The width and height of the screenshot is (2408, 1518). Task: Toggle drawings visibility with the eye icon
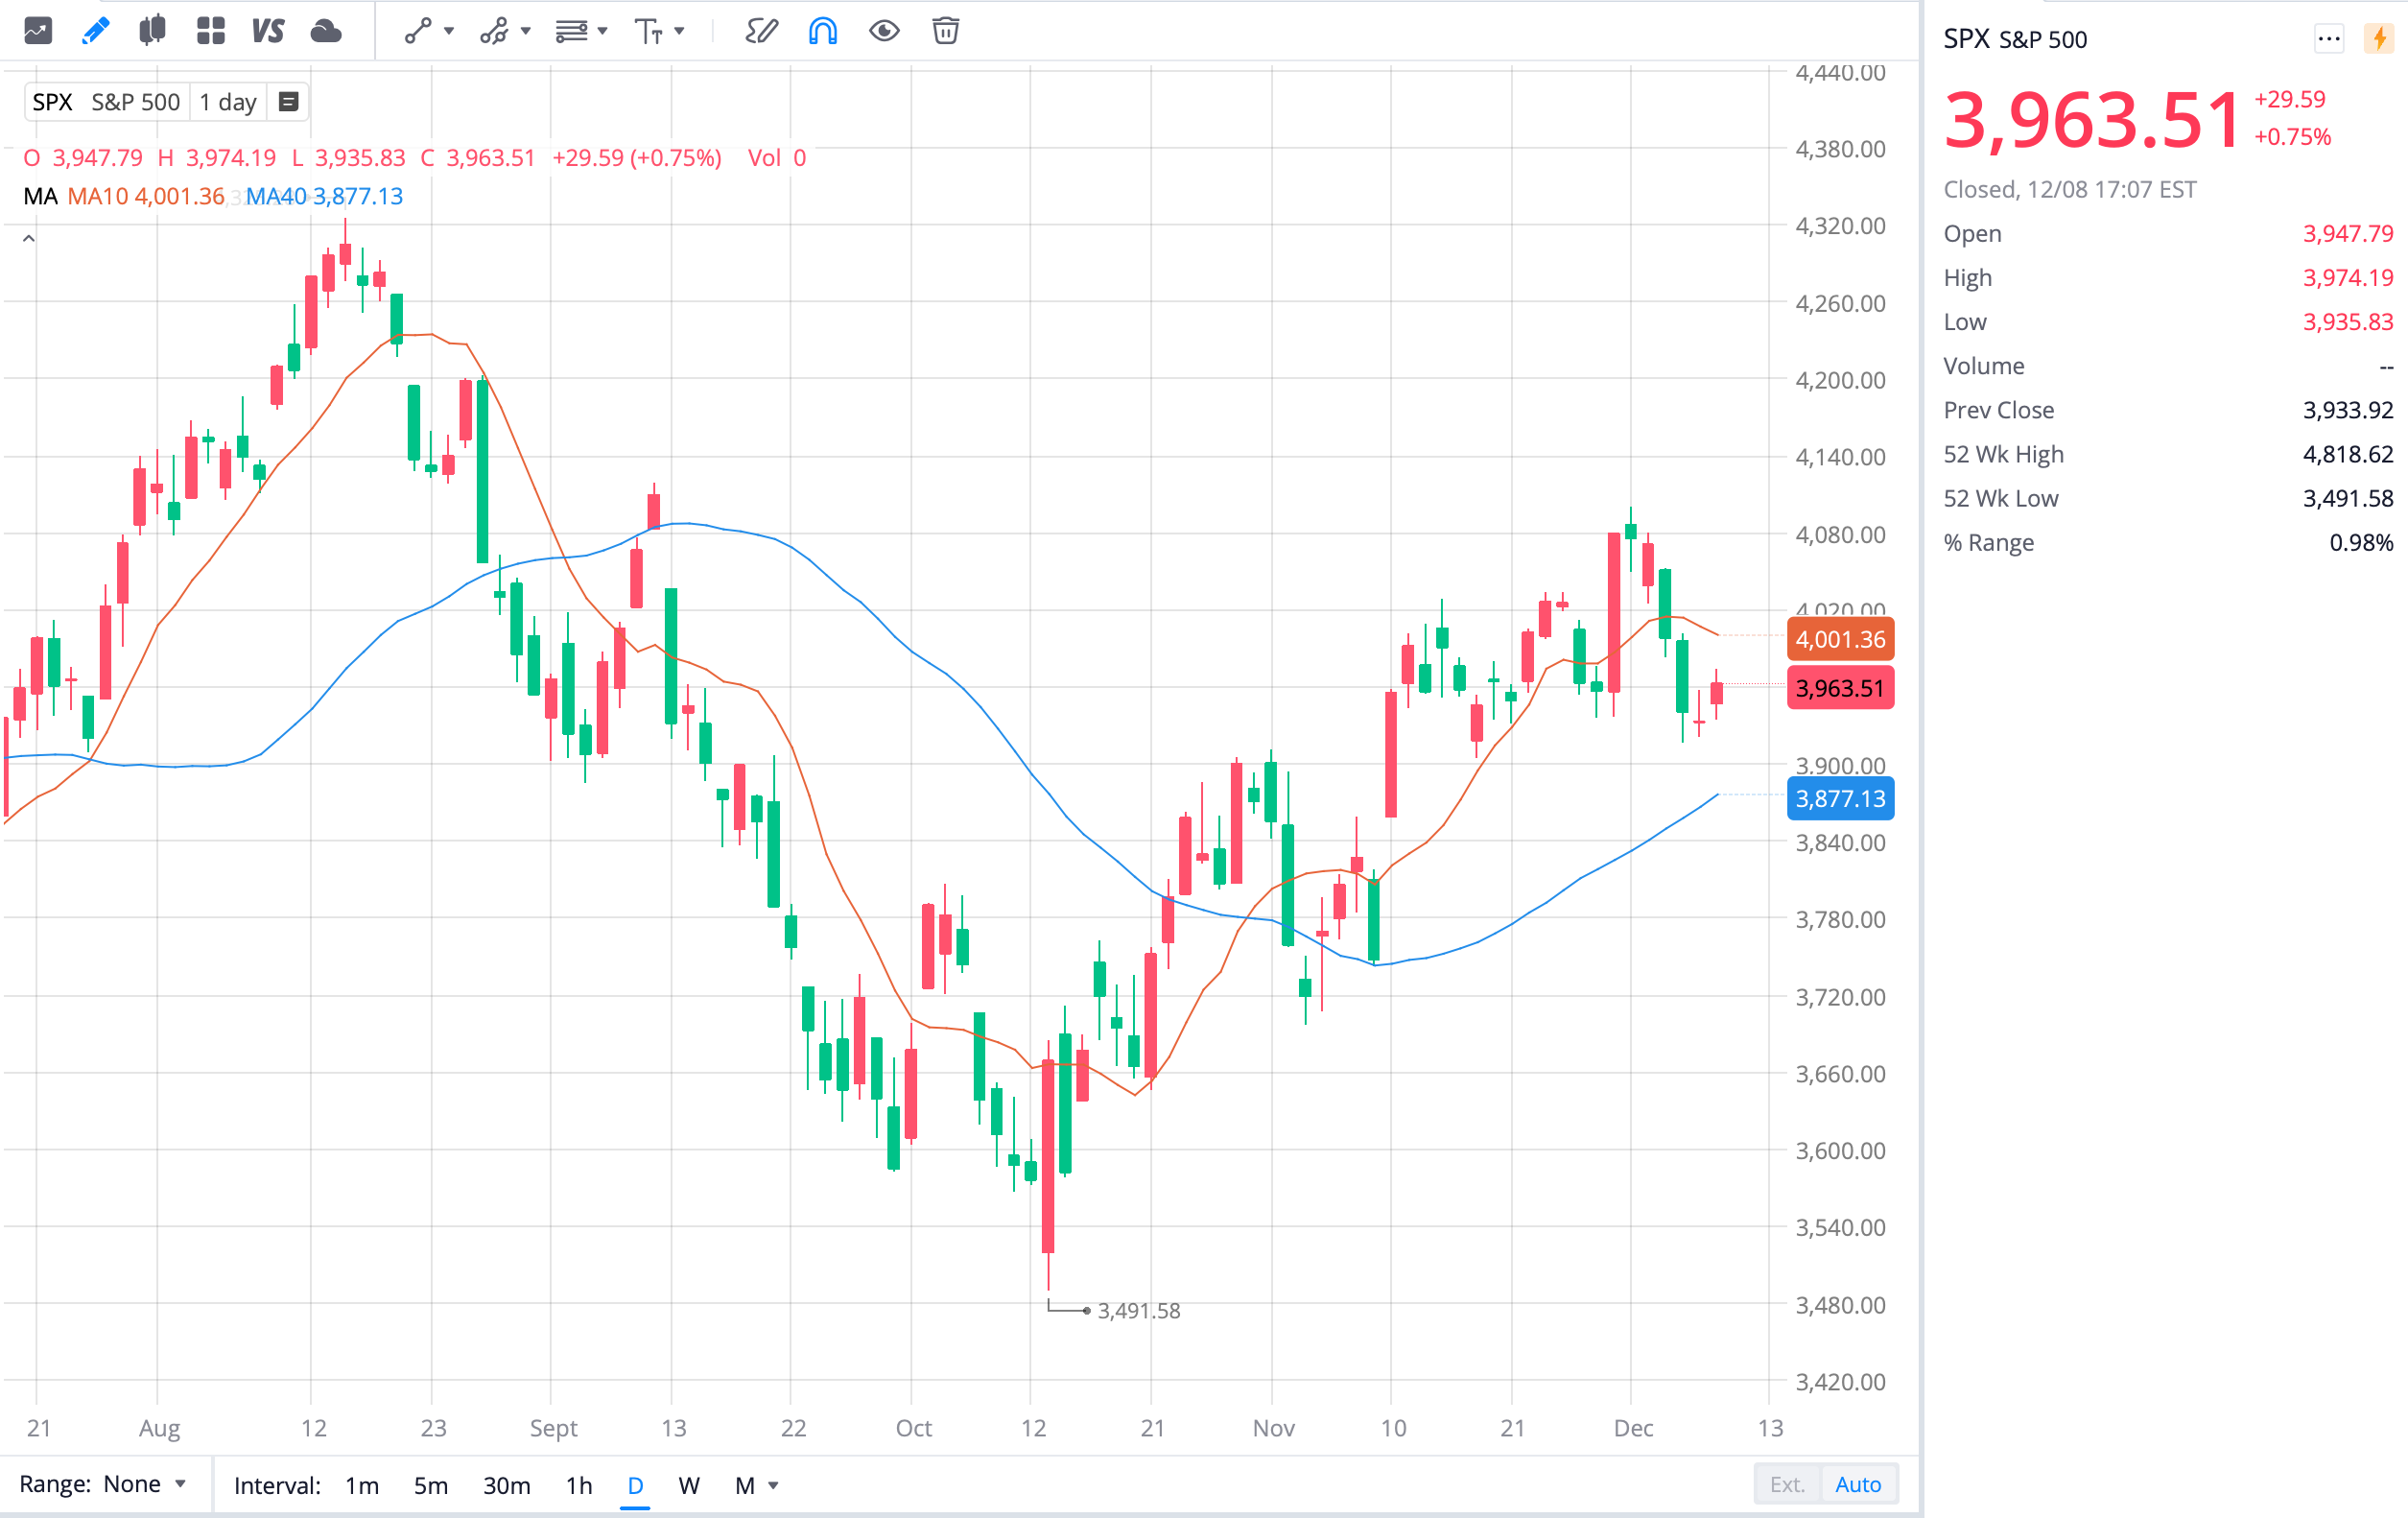tap(884, 31)
